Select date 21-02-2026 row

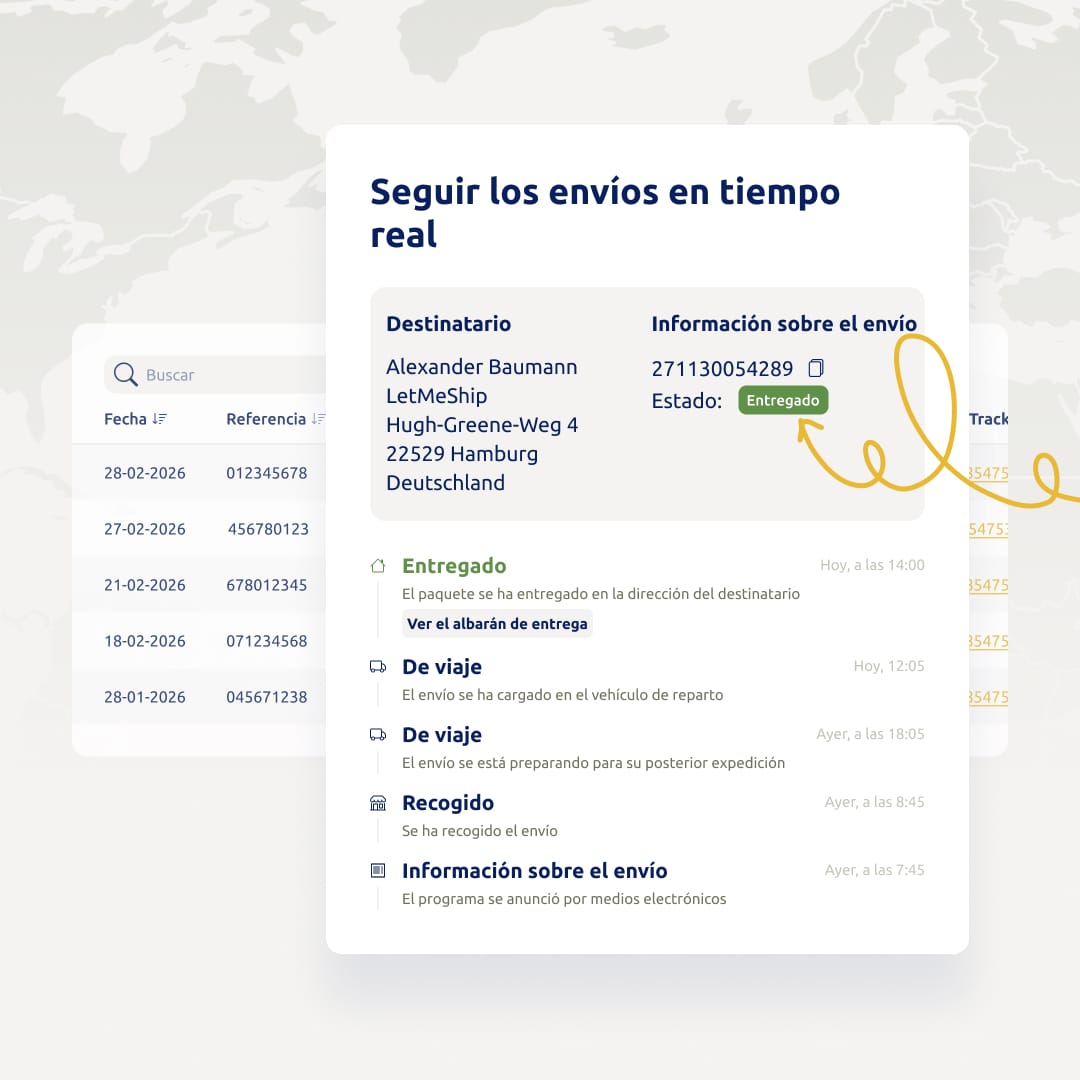point(145,585)
